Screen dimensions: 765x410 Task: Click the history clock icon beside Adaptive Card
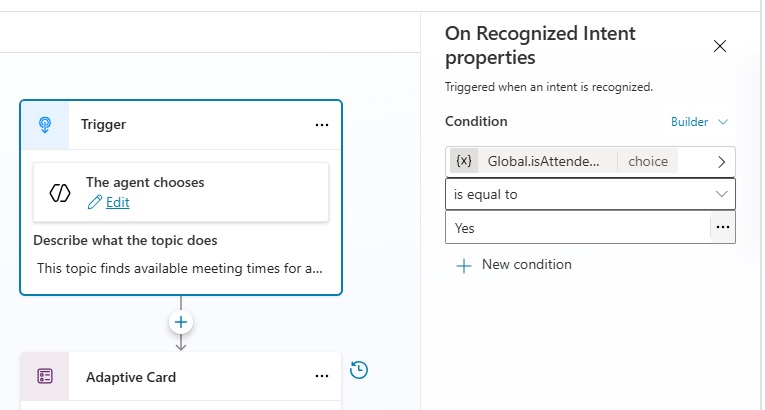click(359, 369)
